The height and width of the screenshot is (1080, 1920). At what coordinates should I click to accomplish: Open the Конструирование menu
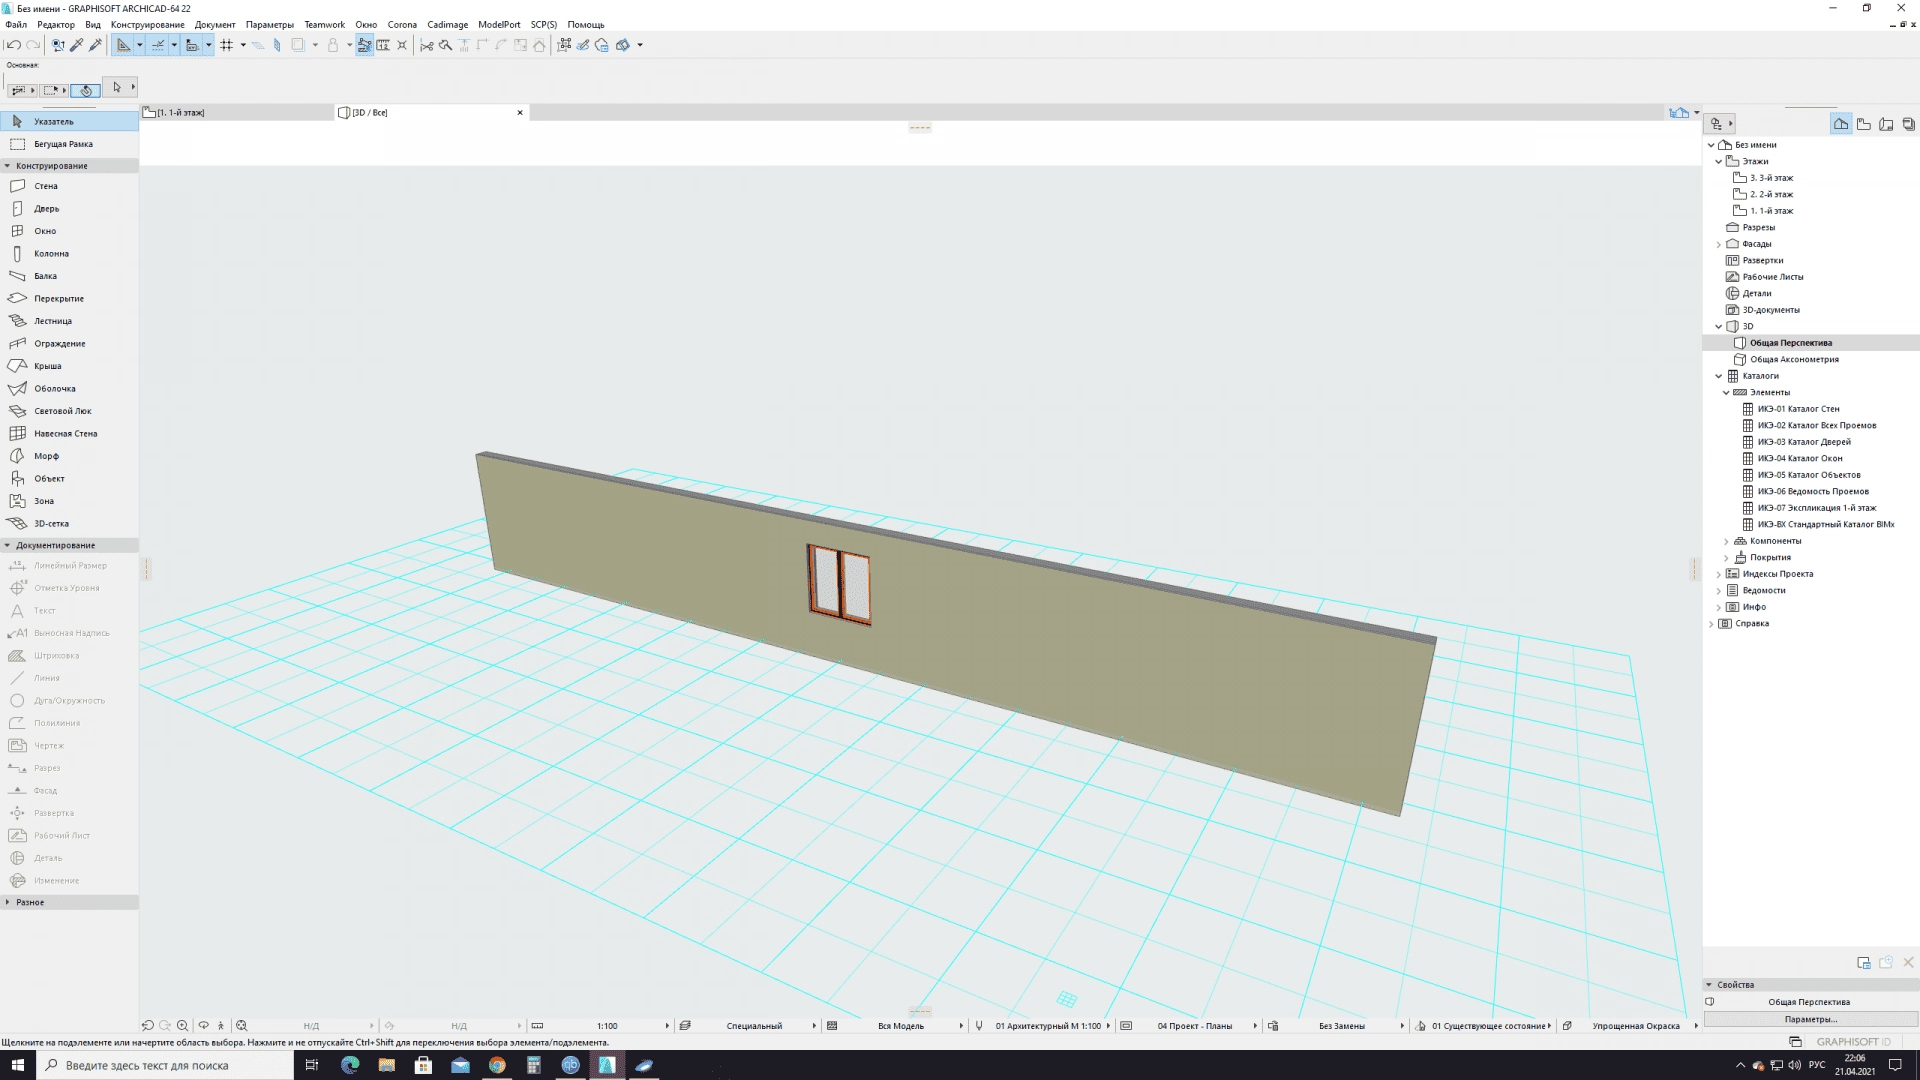147,25
